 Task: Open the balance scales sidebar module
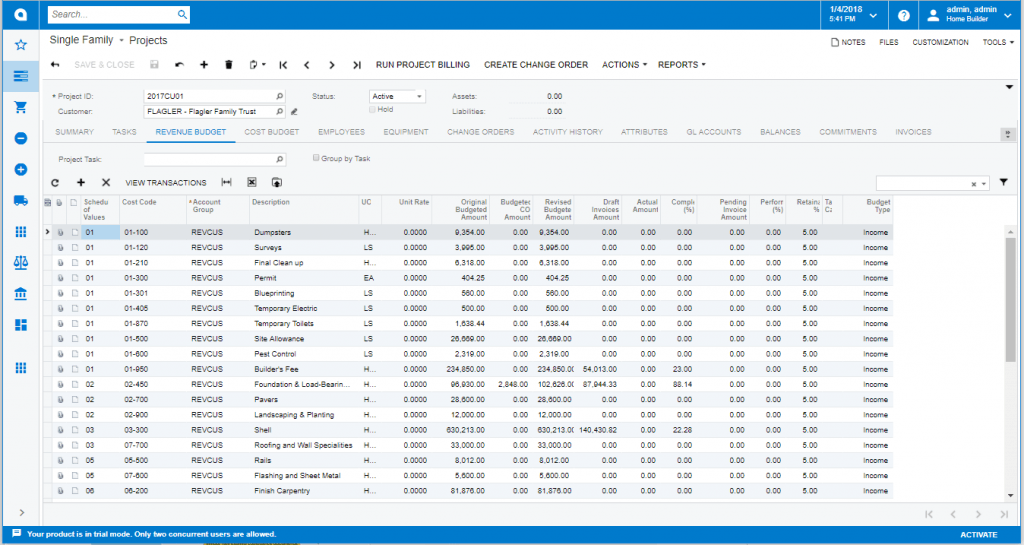(x=21, y=262)
